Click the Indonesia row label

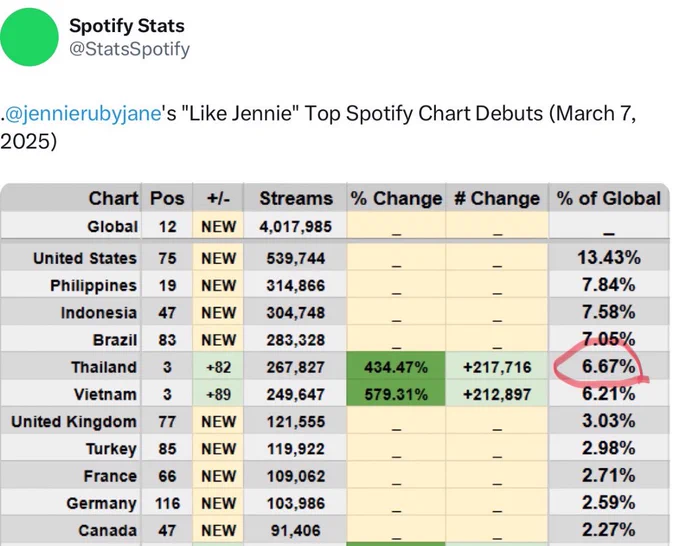(98, 313)
